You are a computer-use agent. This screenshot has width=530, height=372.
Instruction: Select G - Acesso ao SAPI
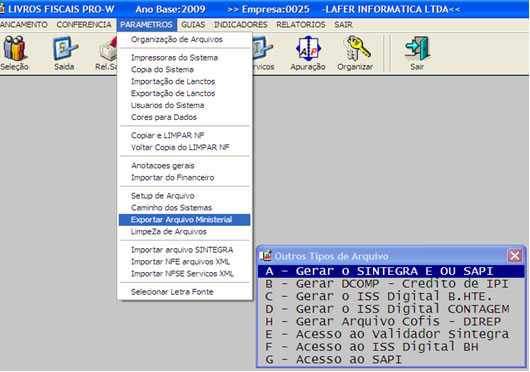[391, 359]
